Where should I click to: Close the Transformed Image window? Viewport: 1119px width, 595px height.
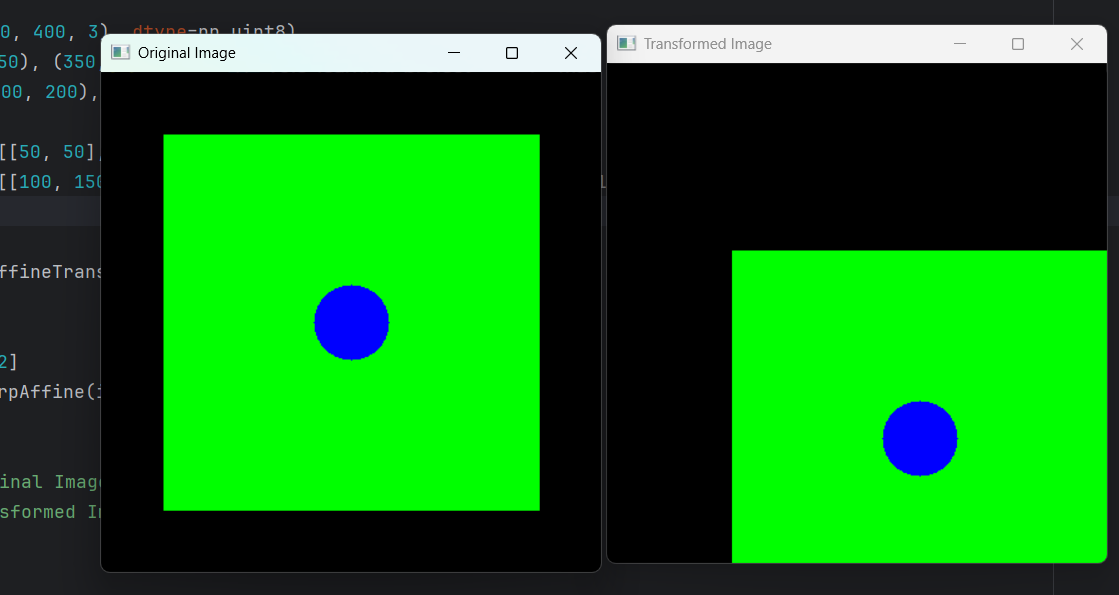[1077, 44]
